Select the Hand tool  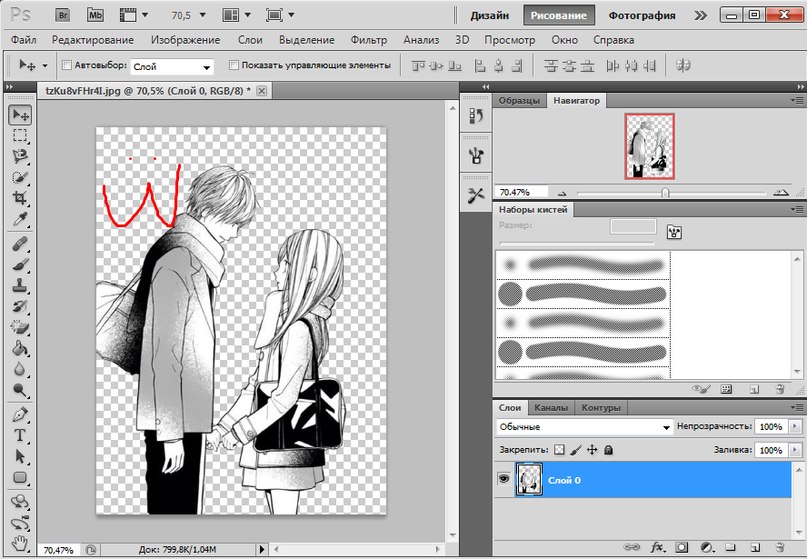tap(20, 542)
